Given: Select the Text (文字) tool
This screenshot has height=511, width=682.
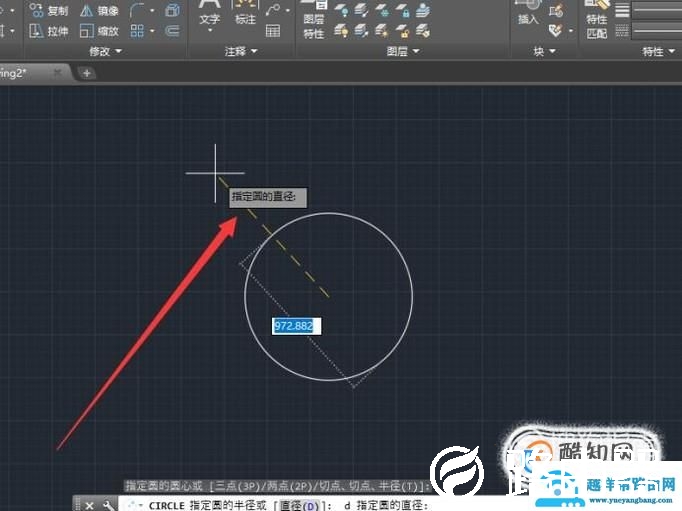Looking at the screenshot, I should pos(209,16).
